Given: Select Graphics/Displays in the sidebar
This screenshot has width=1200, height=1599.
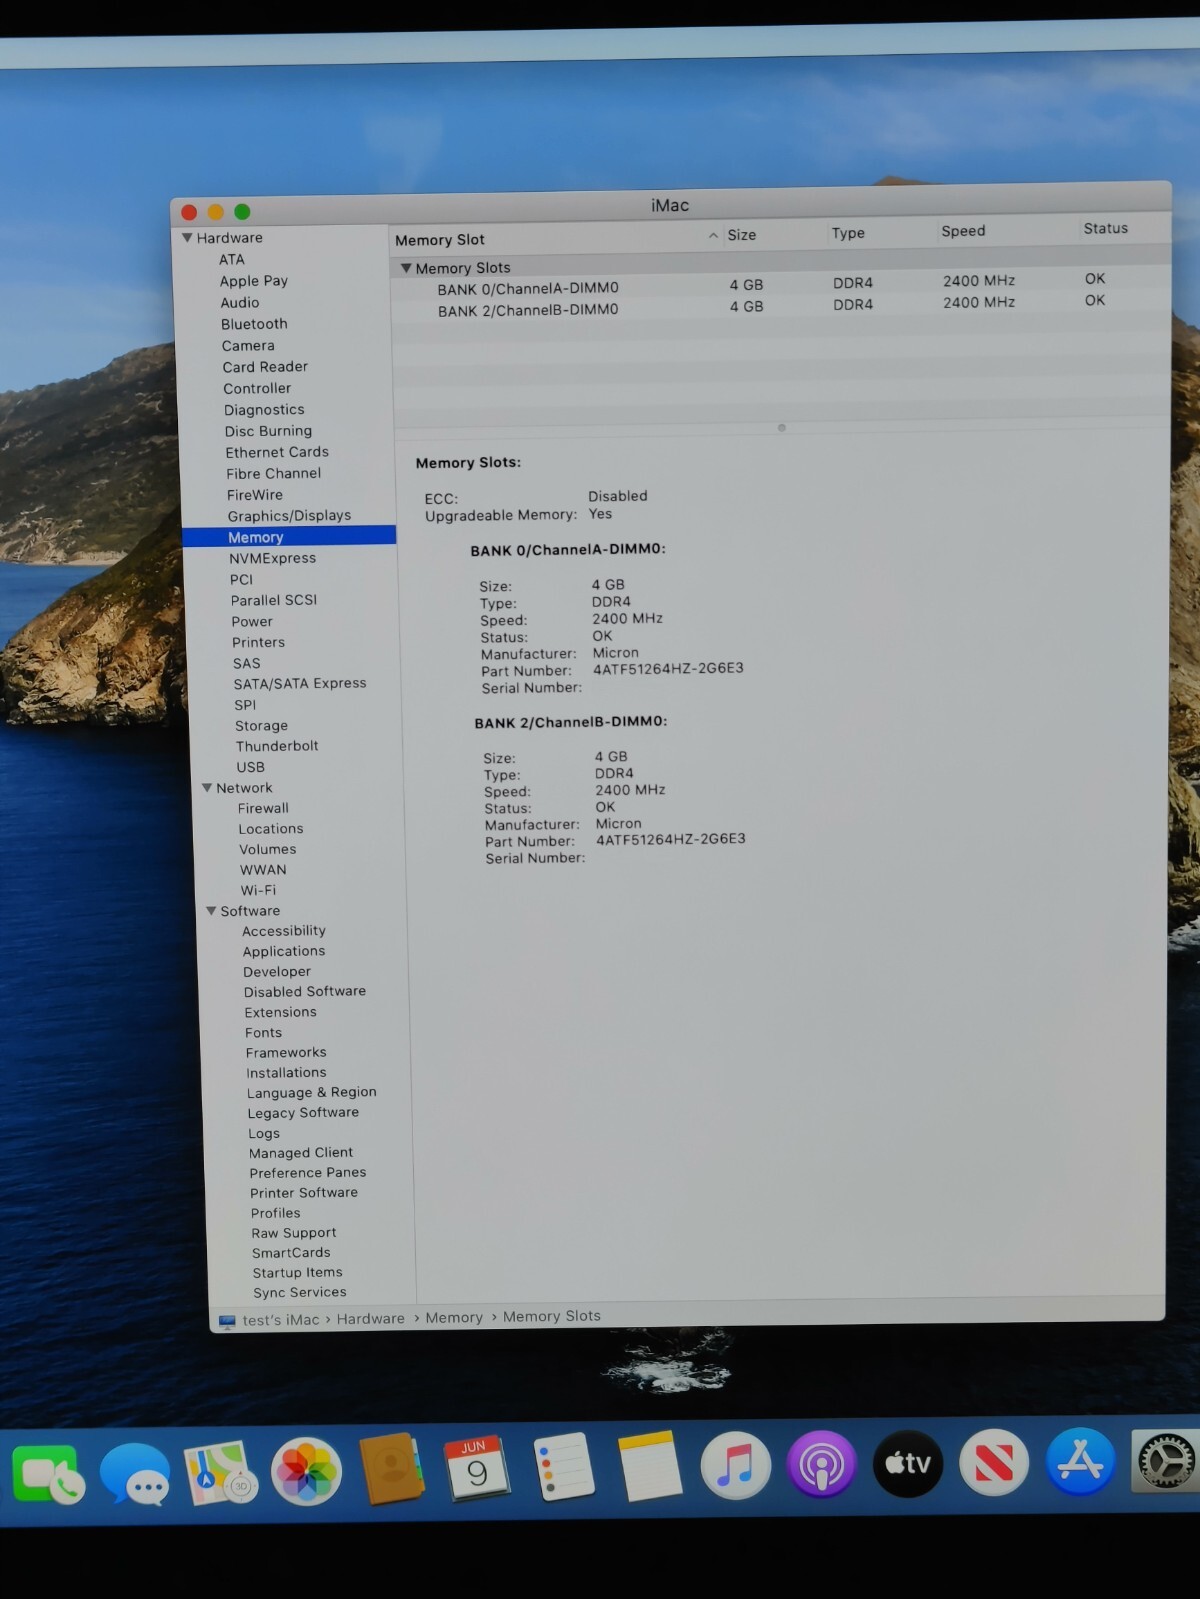Looking at the screenshot, I should (x=289, y=516).
